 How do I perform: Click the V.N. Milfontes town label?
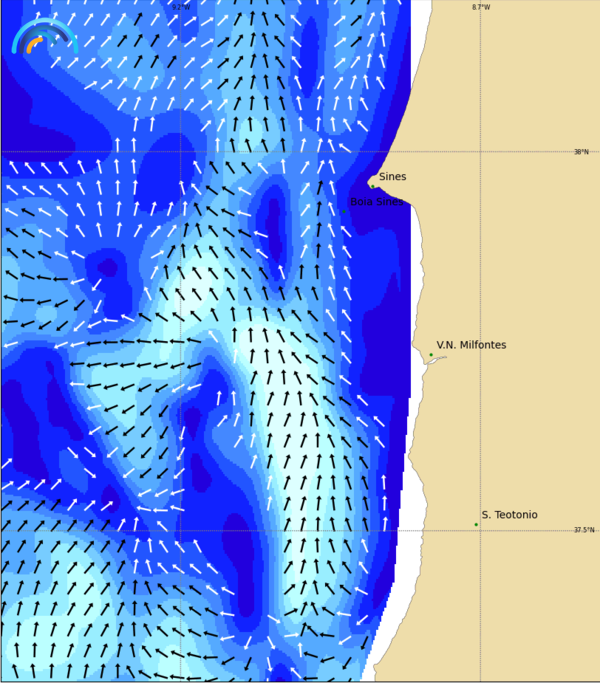tap(471, 345)
